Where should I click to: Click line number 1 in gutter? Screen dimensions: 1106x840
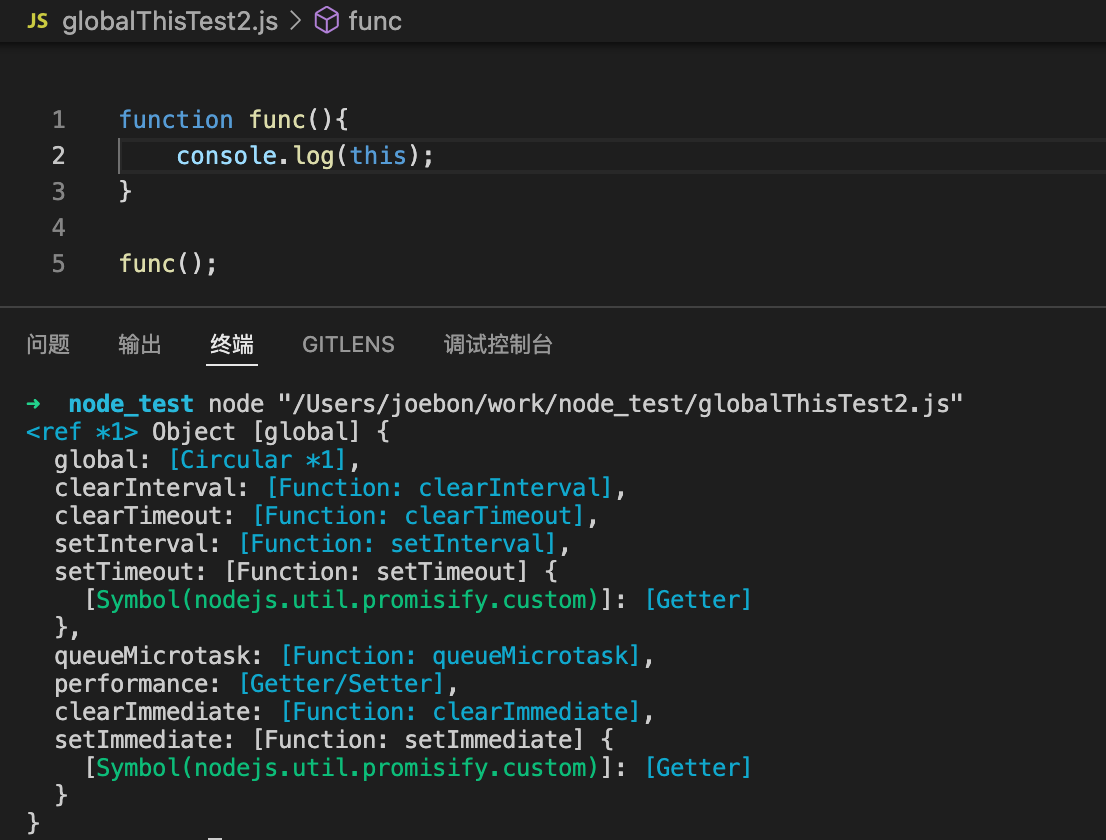[x=59, y=119]
